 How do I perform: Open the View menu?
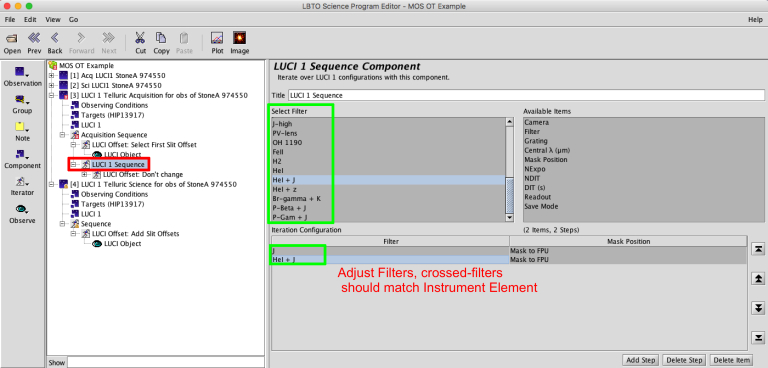pos(53,20)
